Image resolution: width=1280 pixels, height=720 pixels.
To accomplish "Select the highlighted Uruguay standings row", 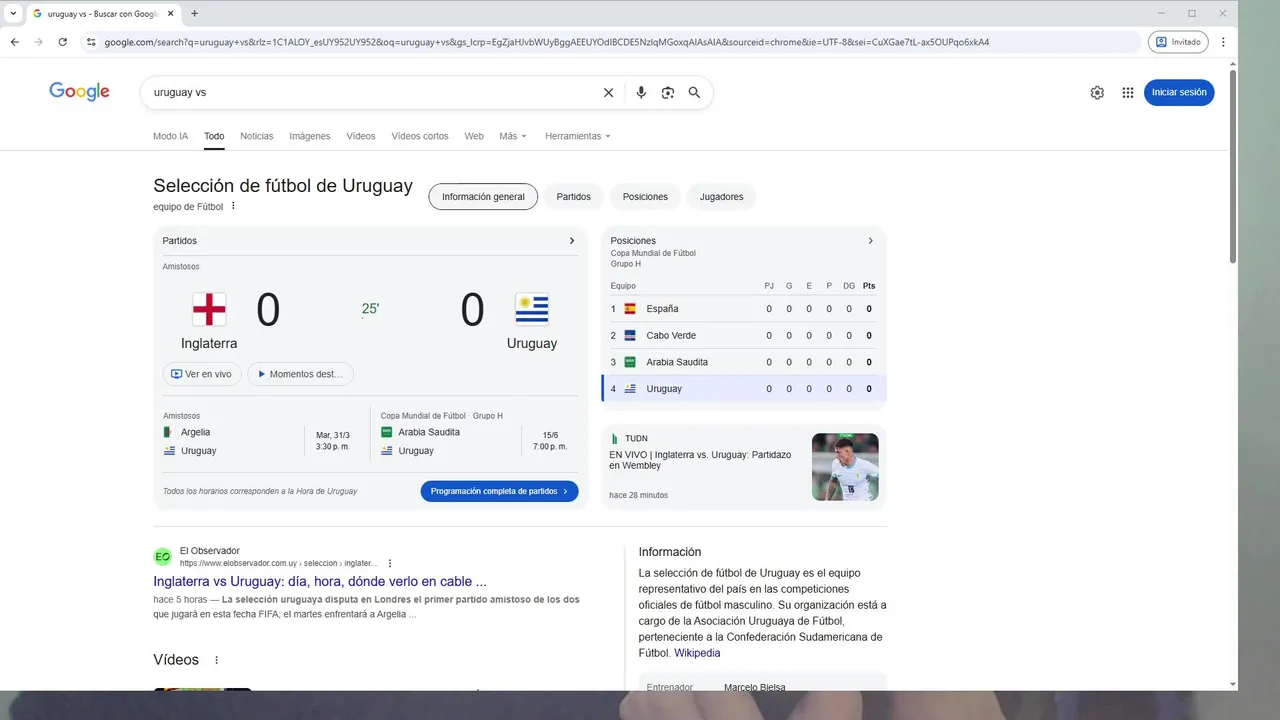I will coord(744,388).
